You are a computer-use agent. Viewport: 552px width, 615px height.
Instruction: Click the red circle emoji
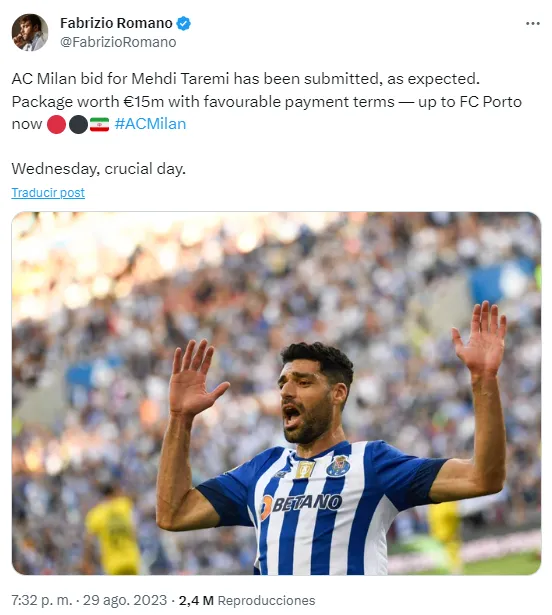coord(56,124)
